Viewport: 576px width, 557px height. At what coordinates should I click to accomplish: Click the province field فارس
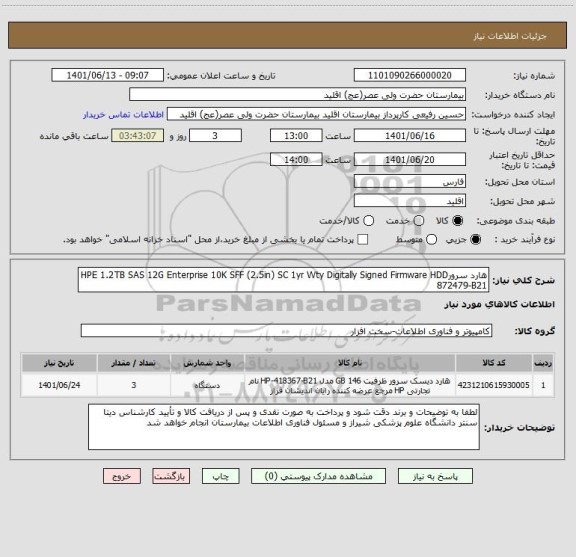click(x=410, y=182)
